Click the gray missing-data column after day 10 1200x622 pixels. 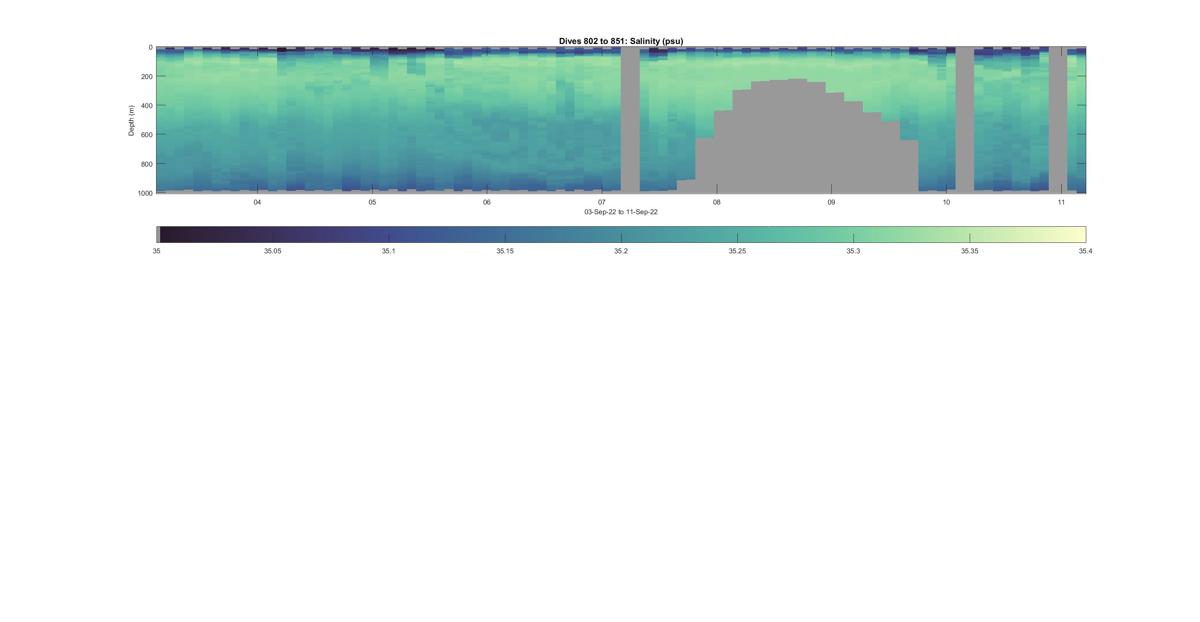pyautogui.click(x=964, y=120)
